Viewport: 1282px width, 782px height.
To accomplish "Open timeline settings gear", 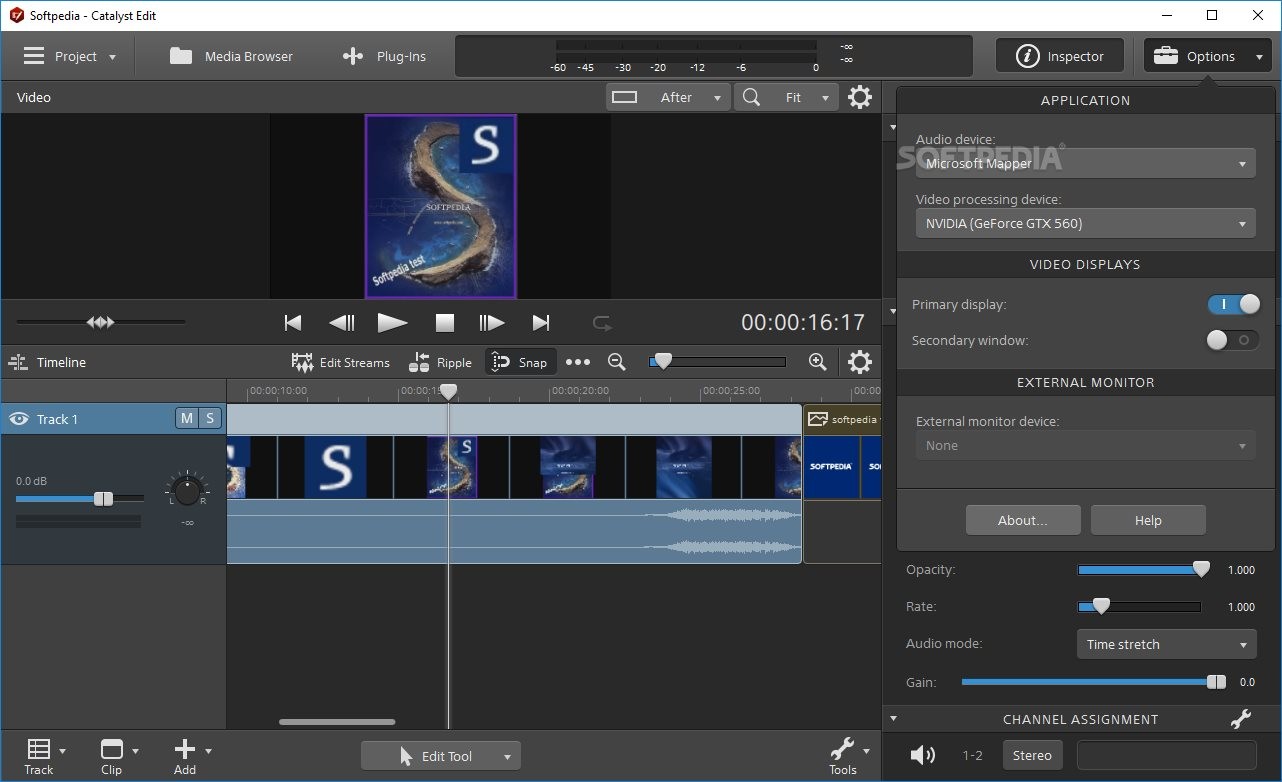I will (x=860, y=362).
